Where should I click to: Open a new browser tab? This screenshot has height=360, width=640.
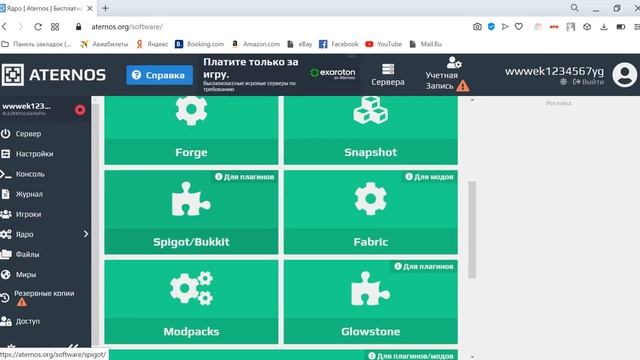click(105, 8)
